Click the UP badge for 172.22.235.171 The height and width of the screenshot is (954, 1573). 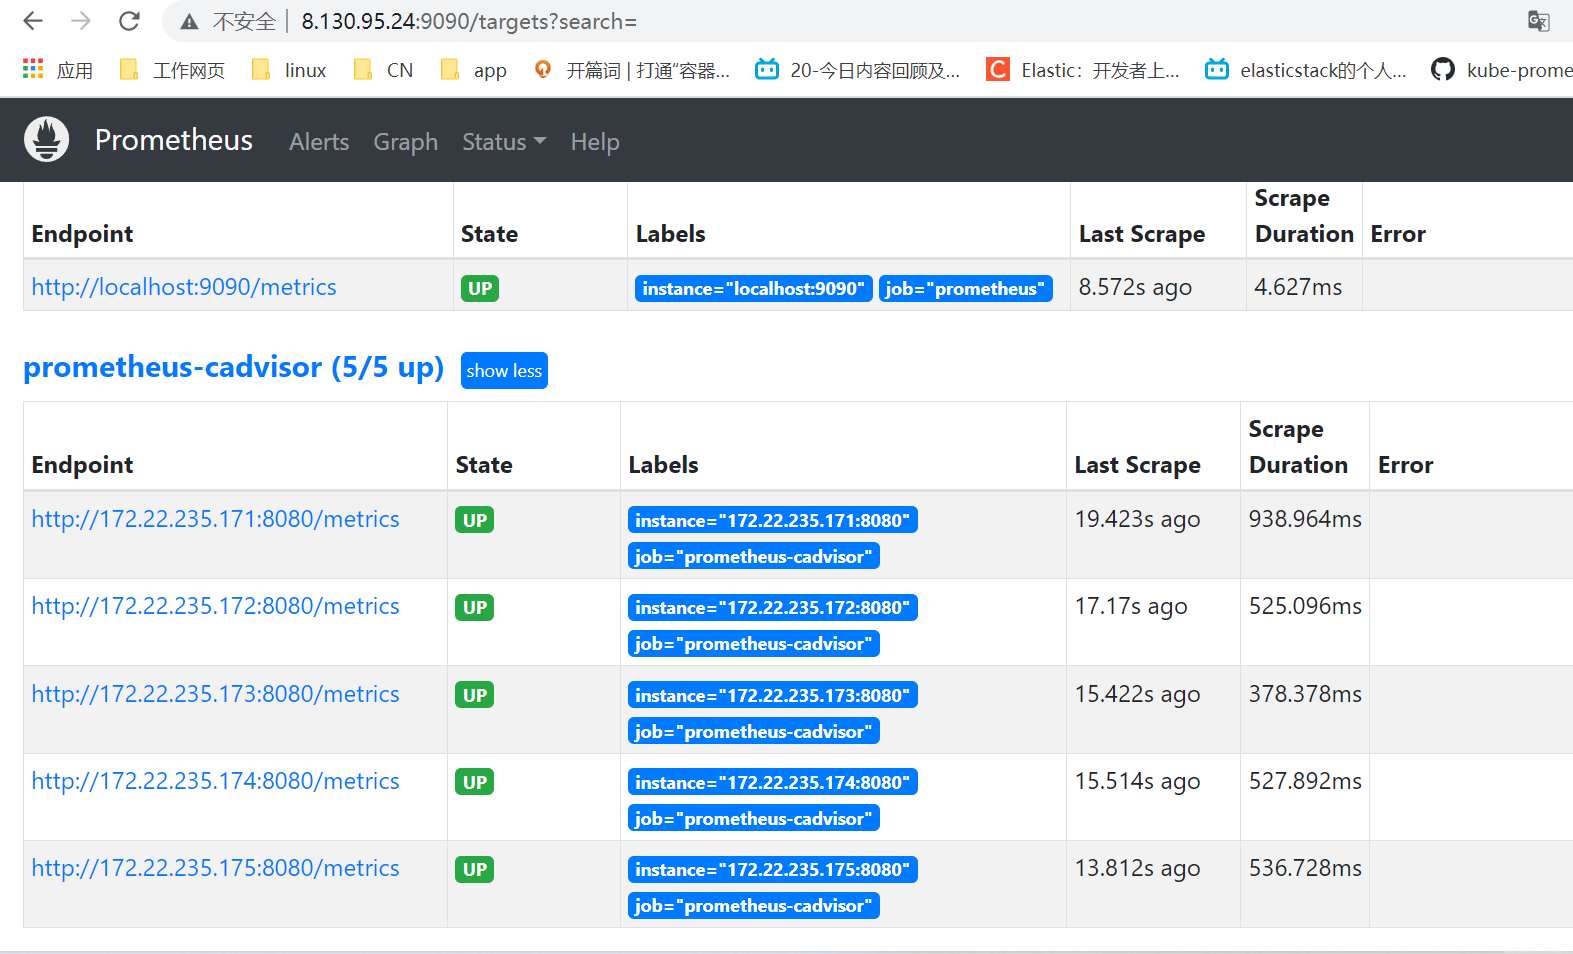click(x=475, y=520)
